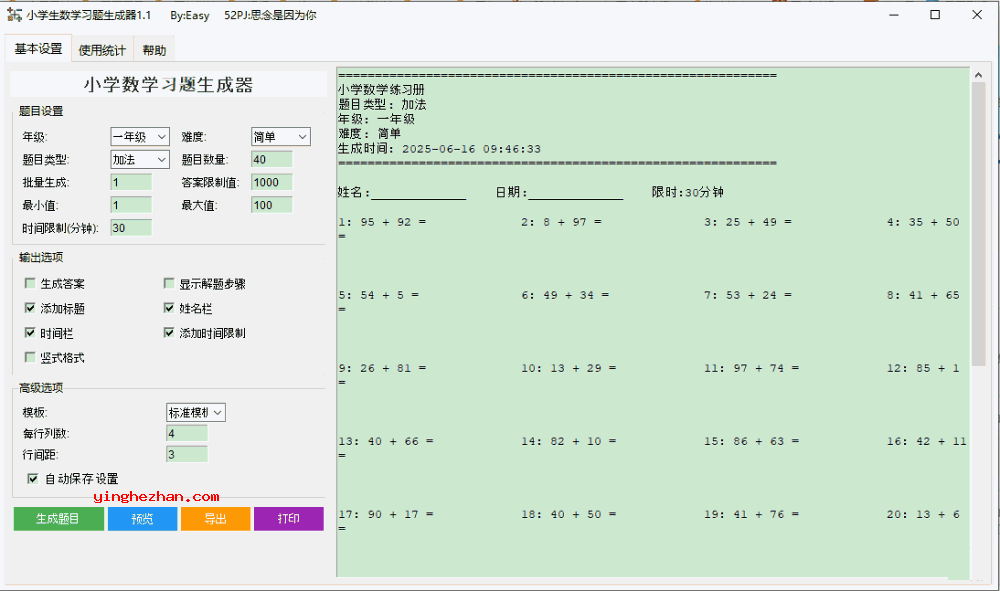
Task: Click the vertical scrollbar thumb in preview
Action: (x=978, y=224)
